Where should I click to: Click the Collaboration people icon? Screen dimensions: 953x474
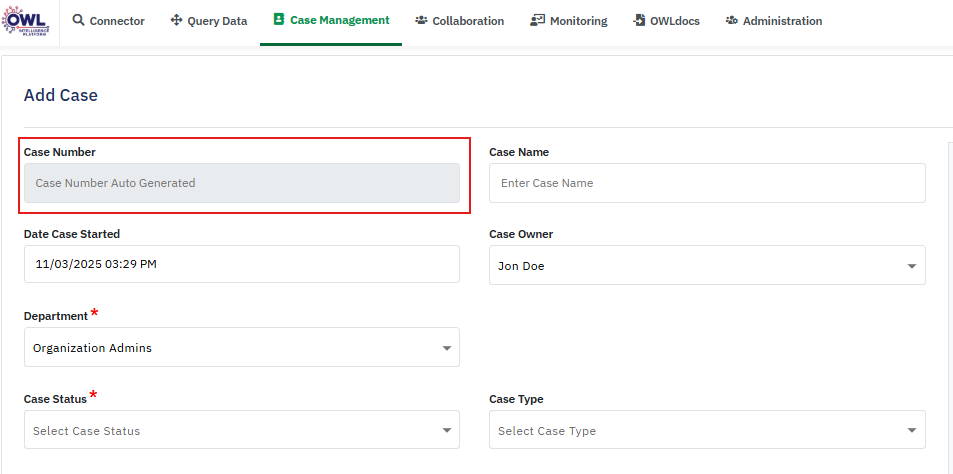tap(421, 21)
